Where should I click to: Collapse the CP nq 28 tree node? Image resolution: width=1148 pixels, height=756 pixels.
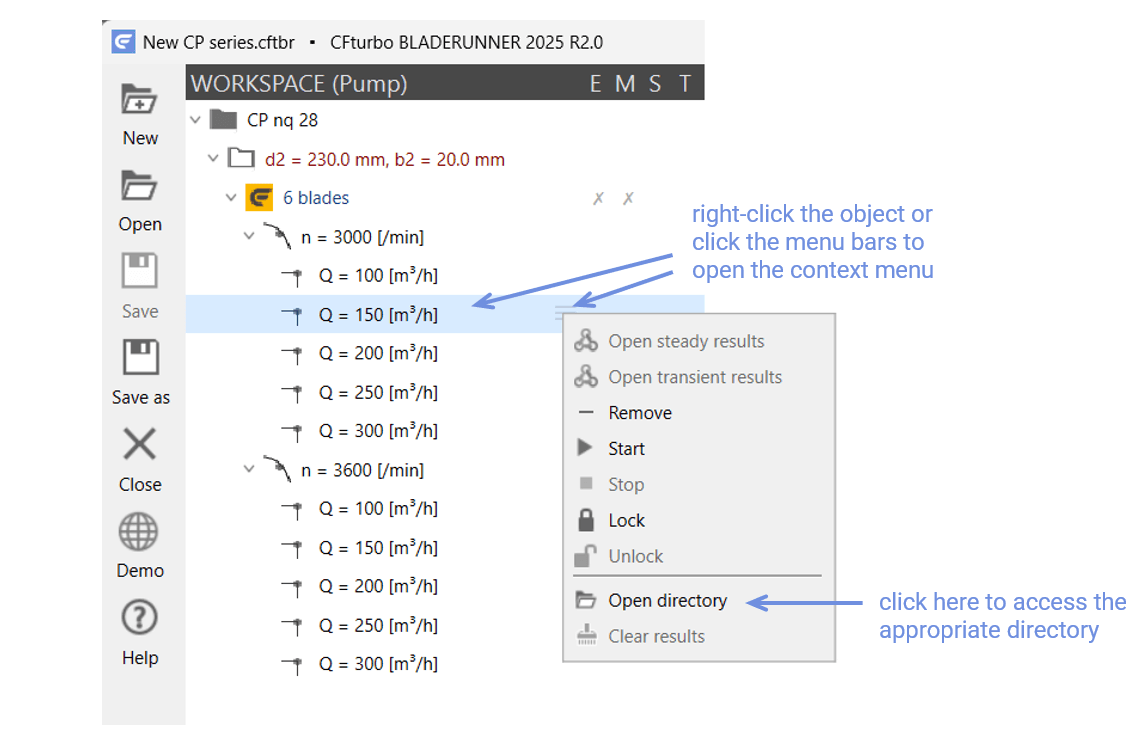point(195,119)
